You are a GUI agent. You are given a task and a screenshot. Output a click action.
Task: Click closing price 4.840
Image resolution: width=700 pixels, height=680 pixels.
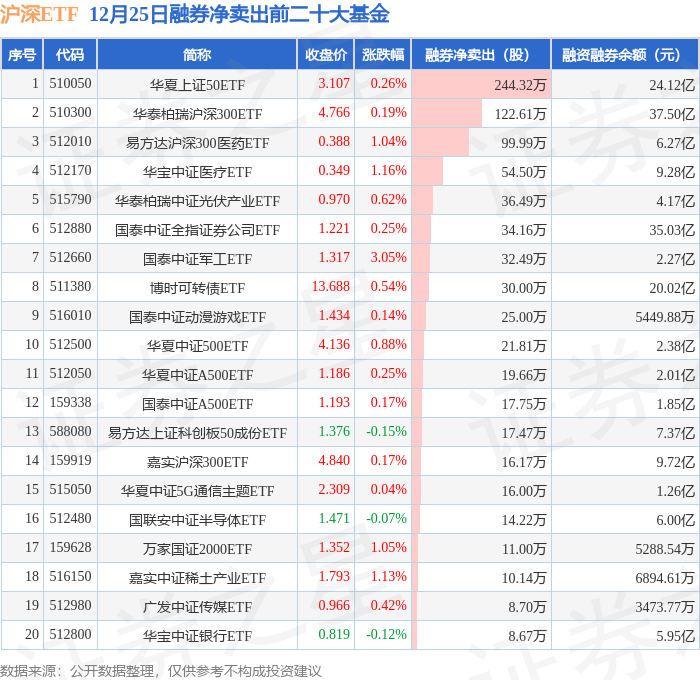click(334, 460)
